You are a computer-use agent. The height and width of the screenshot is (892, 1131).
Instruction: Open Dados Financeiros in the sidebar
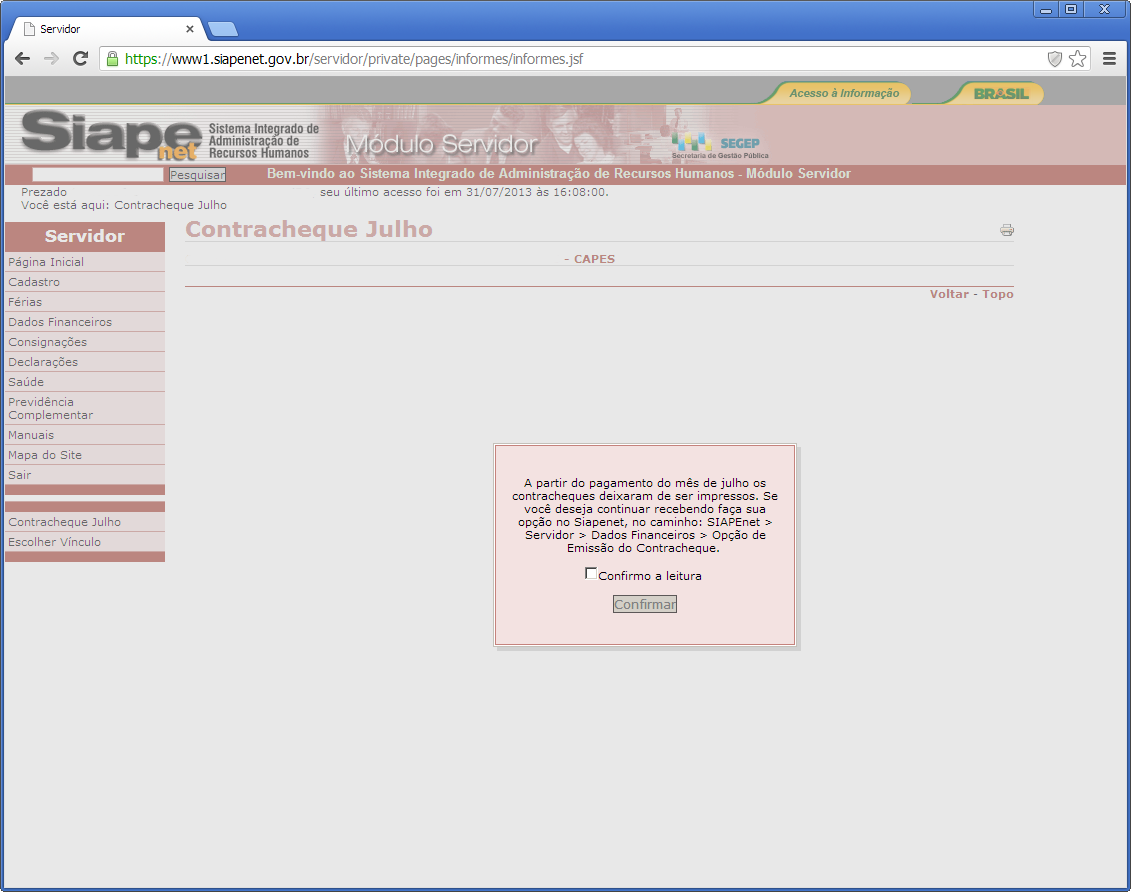(x=60, y=322)
